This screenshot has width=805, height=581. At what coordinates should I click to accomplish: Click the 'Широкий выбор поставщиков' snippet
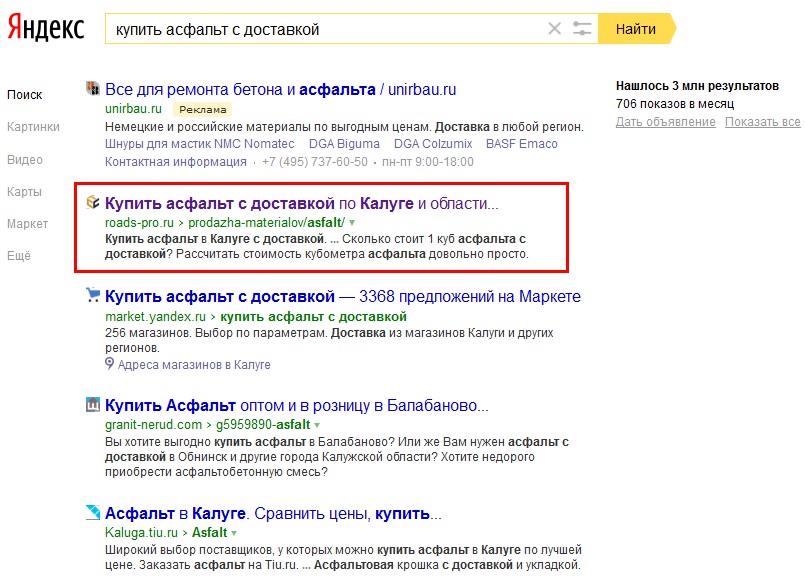tap(343, 557)
